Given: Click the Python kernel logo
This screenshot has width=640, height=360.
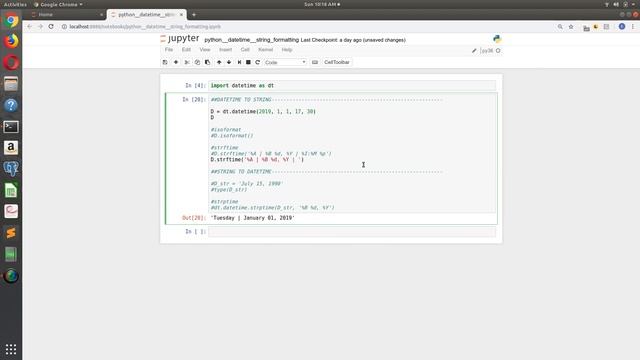Looking at the screenshot, I should coord(497,39).
